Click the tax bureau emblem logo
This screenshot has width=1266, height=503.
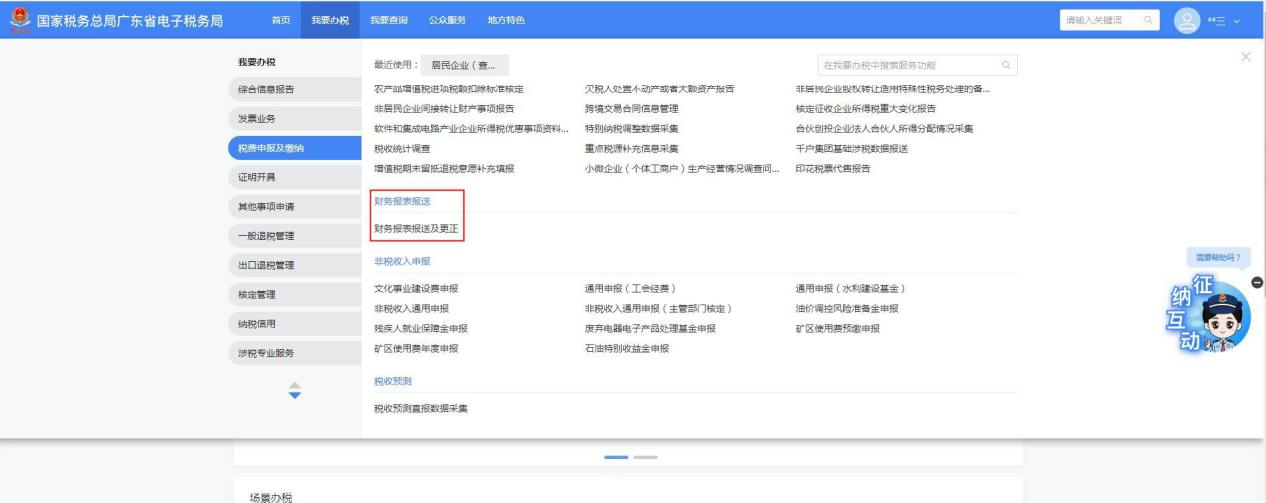pos(17,20)
